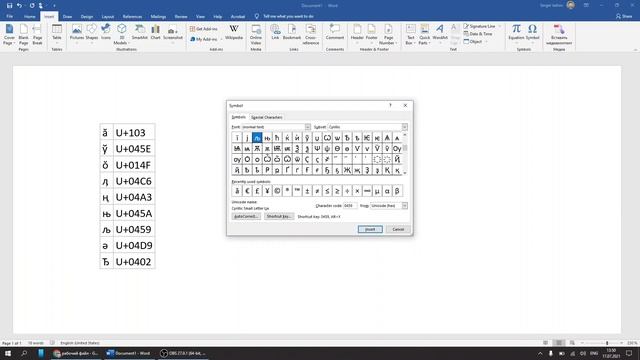Undo the last action
The height and width of the screenshot is (360, 640).
click(x=19, y=5)
